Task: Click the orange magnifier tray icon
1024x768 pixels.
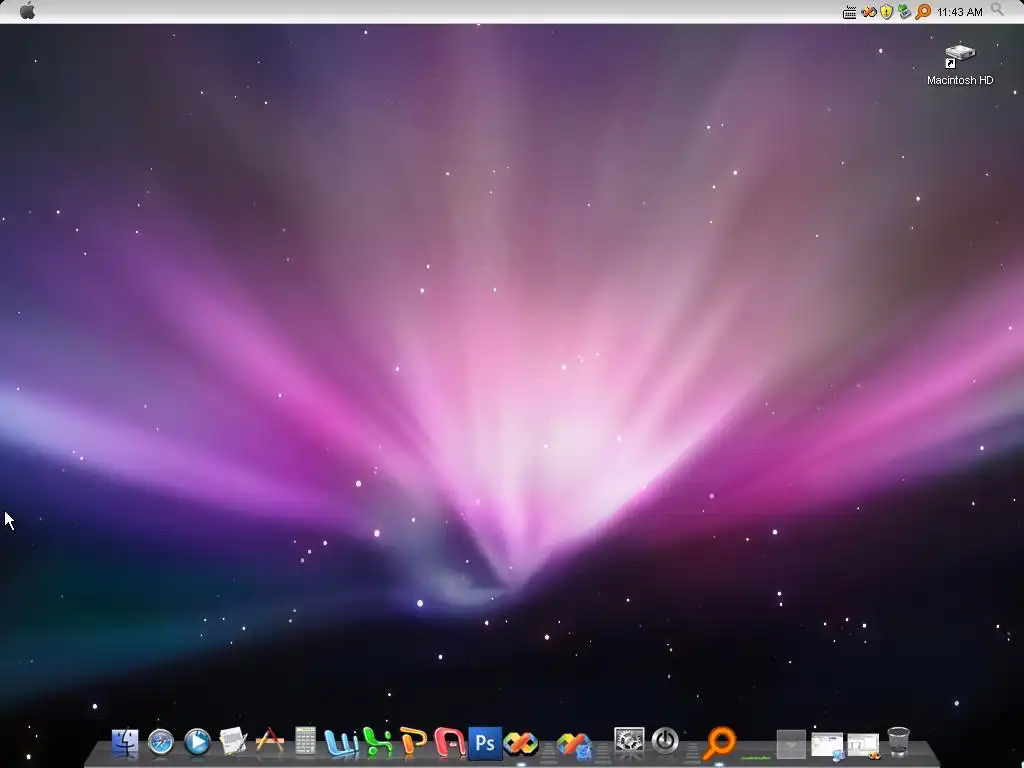Action: pos(923,12)
